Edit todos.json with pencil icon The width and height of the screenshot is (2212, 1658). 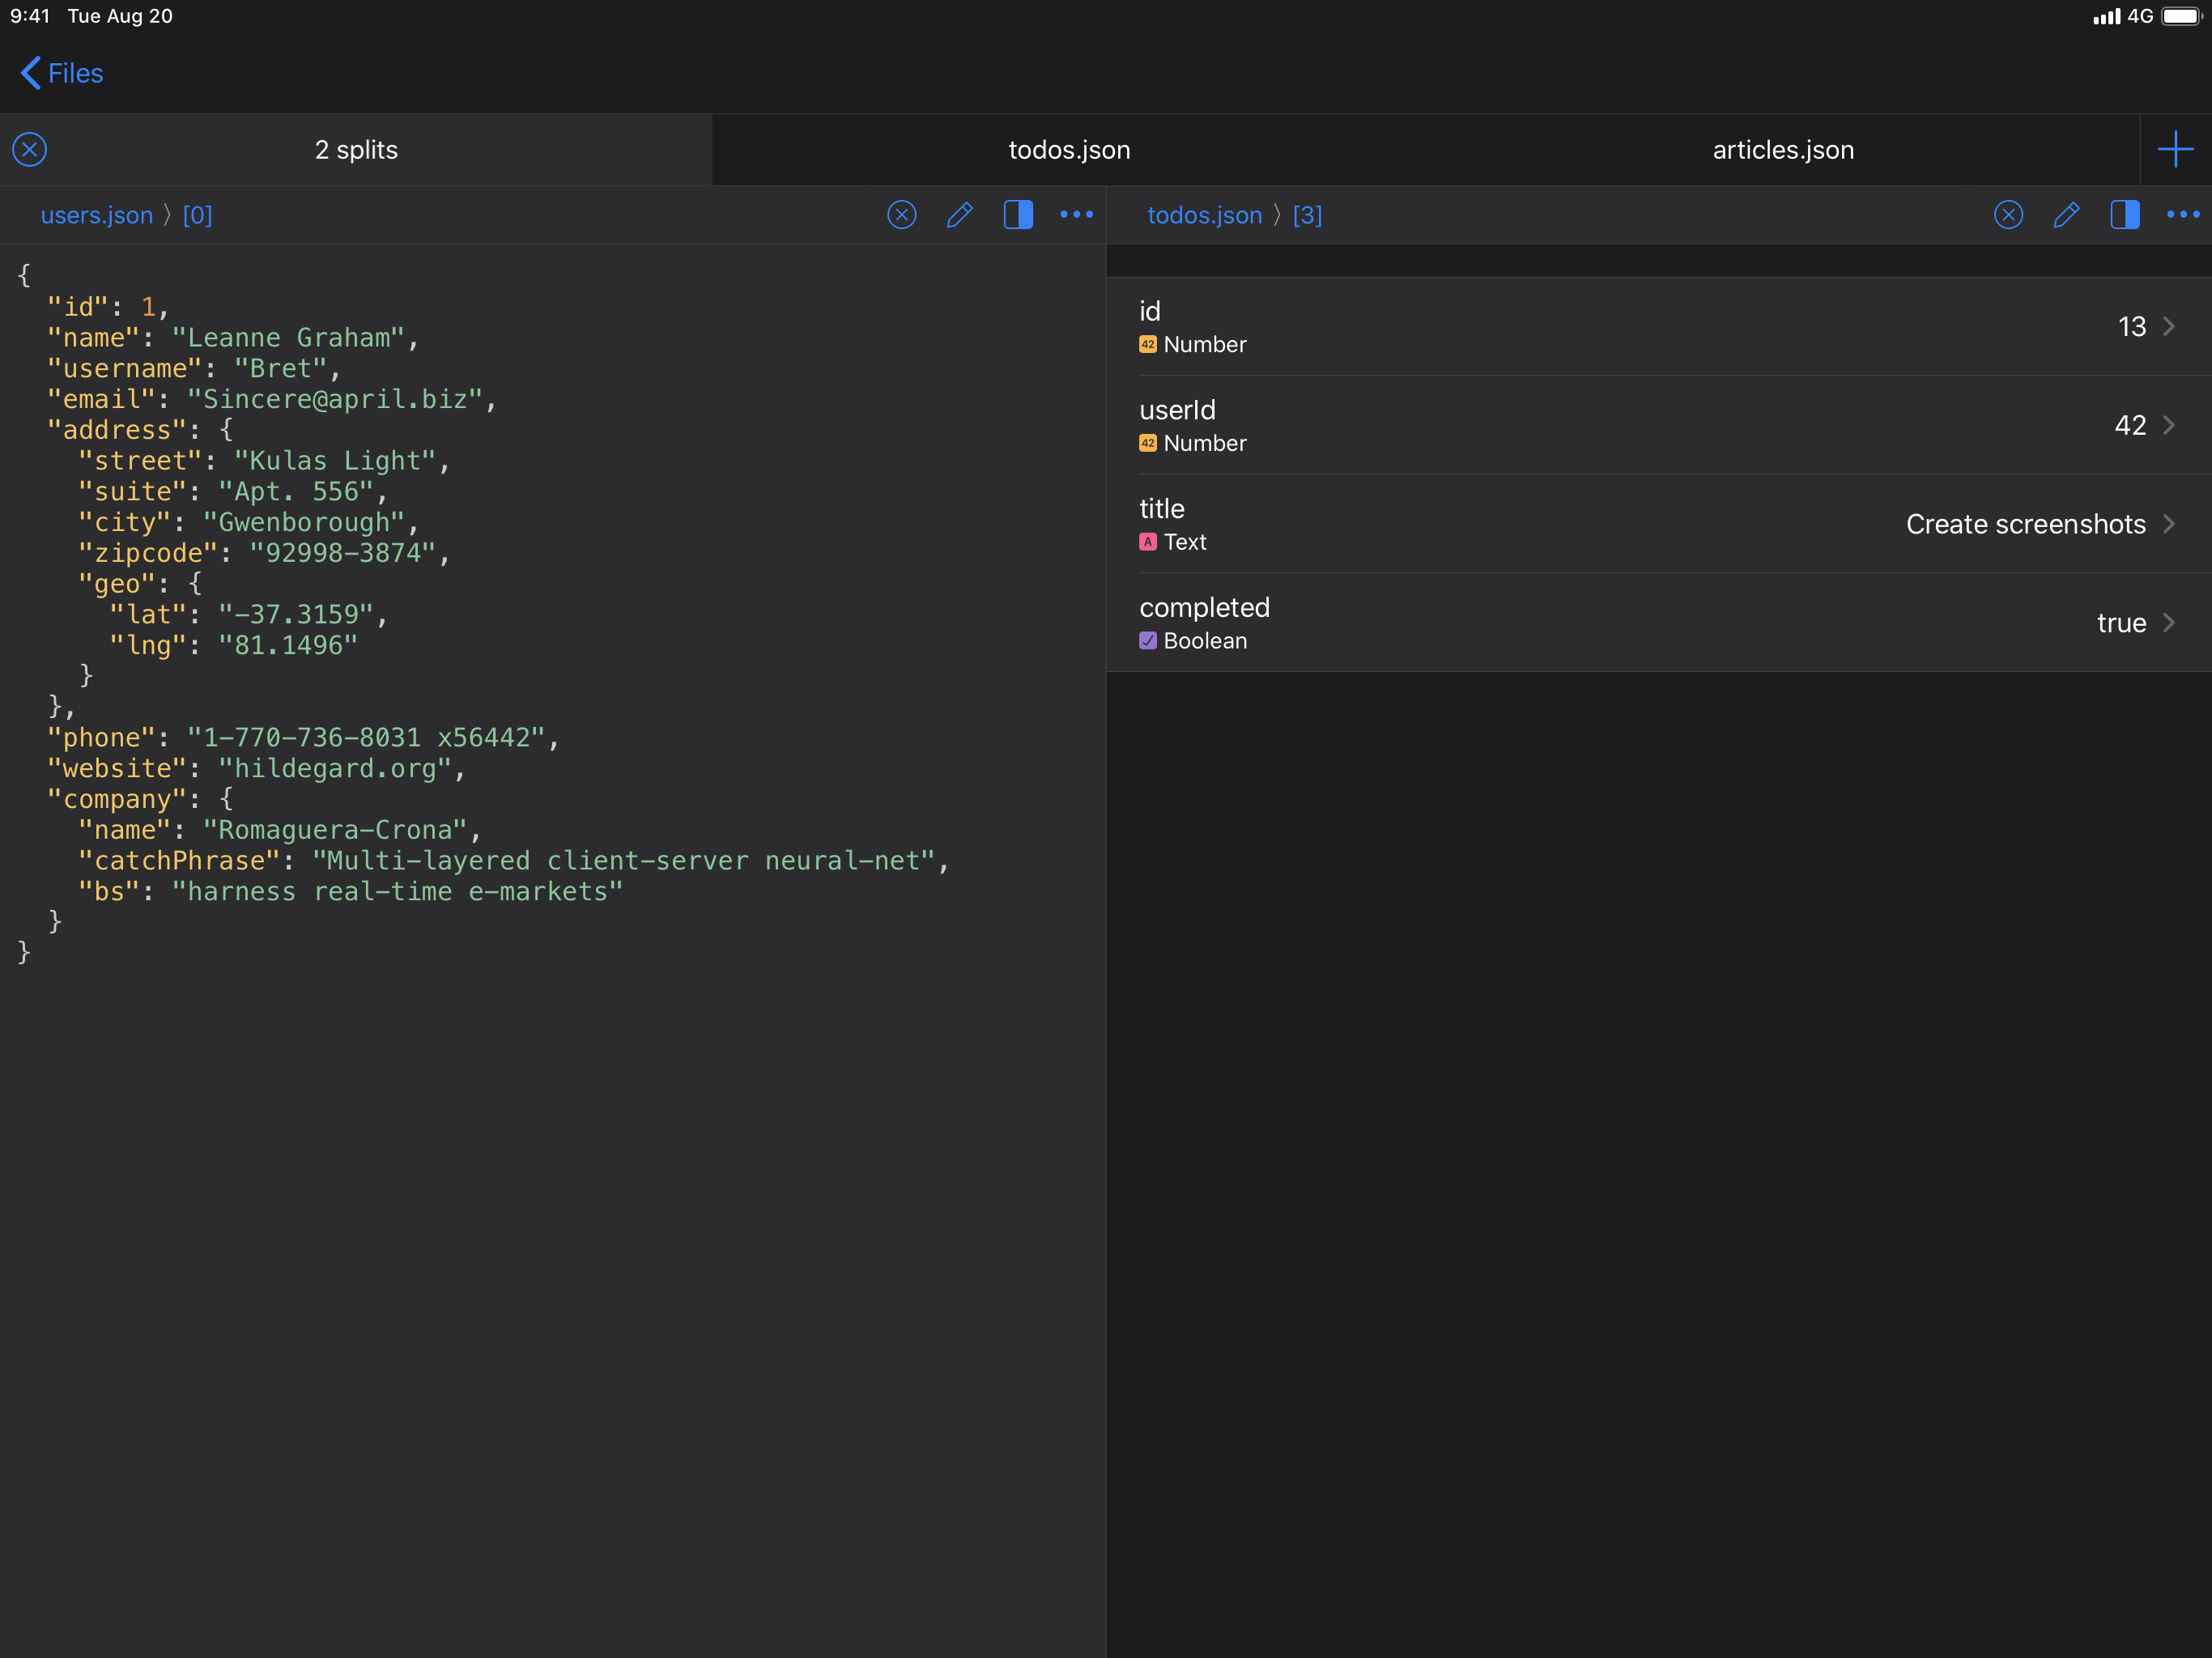point(2066,215)
